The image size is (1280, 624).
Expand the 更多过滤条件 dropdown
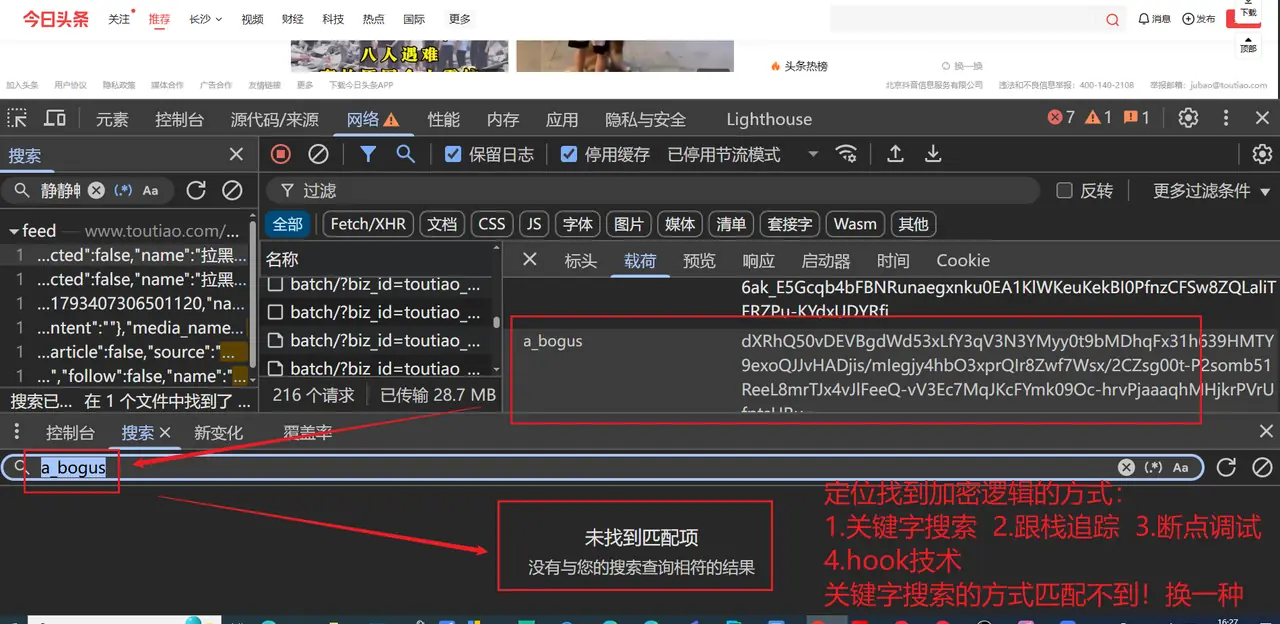click(1211, 190)
